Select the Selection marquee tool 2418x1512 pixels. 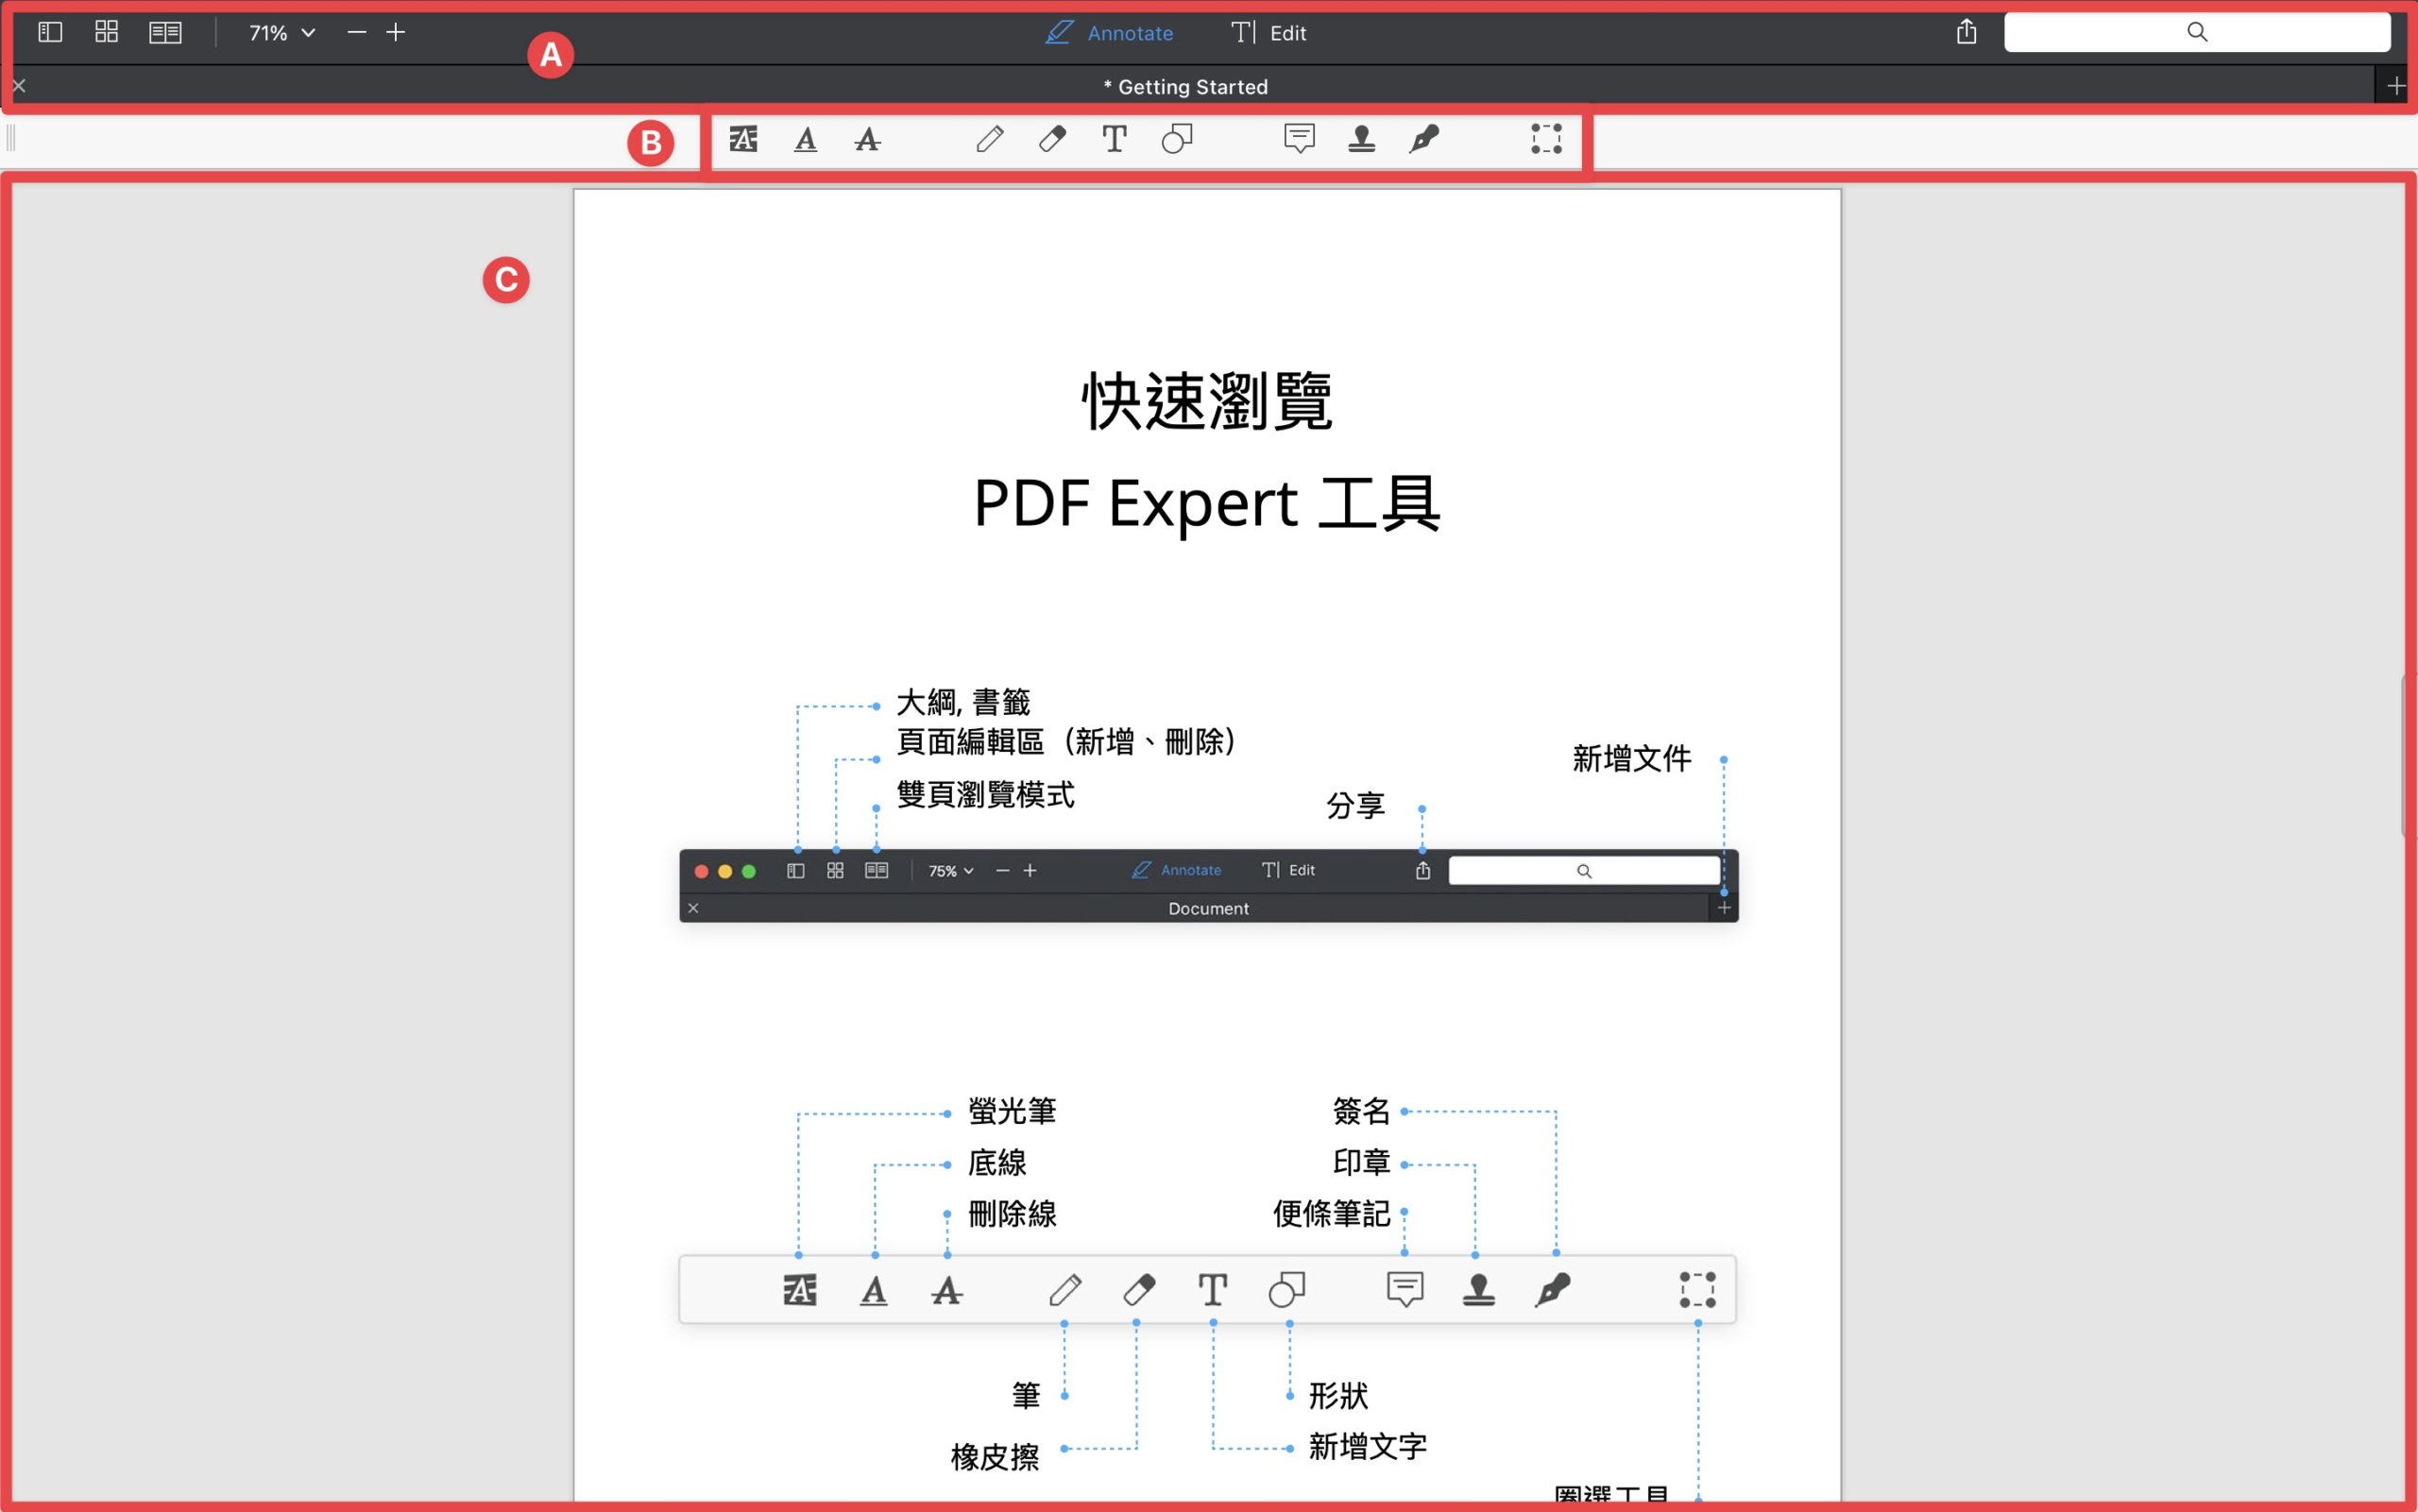click(x=1546, y=139)
